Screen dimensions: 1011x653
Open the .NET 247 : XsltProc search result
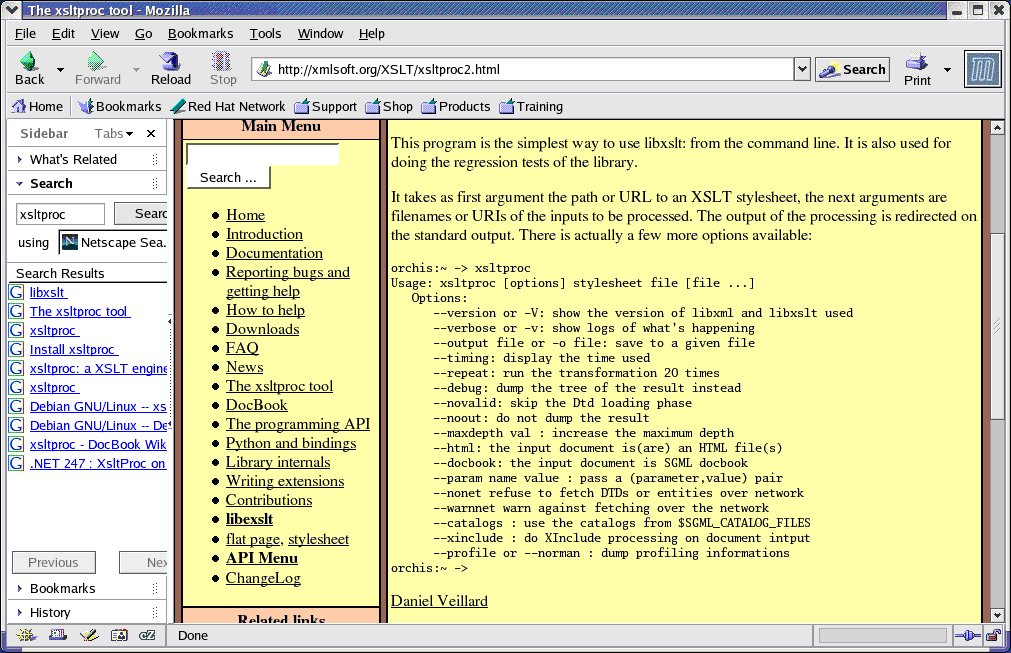tap(98, 463)
